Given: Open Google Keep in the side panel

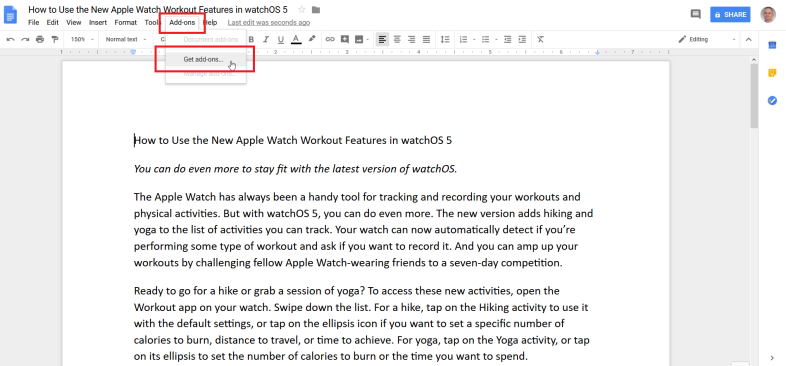Looking at the screenshot, I should [772, 73].
